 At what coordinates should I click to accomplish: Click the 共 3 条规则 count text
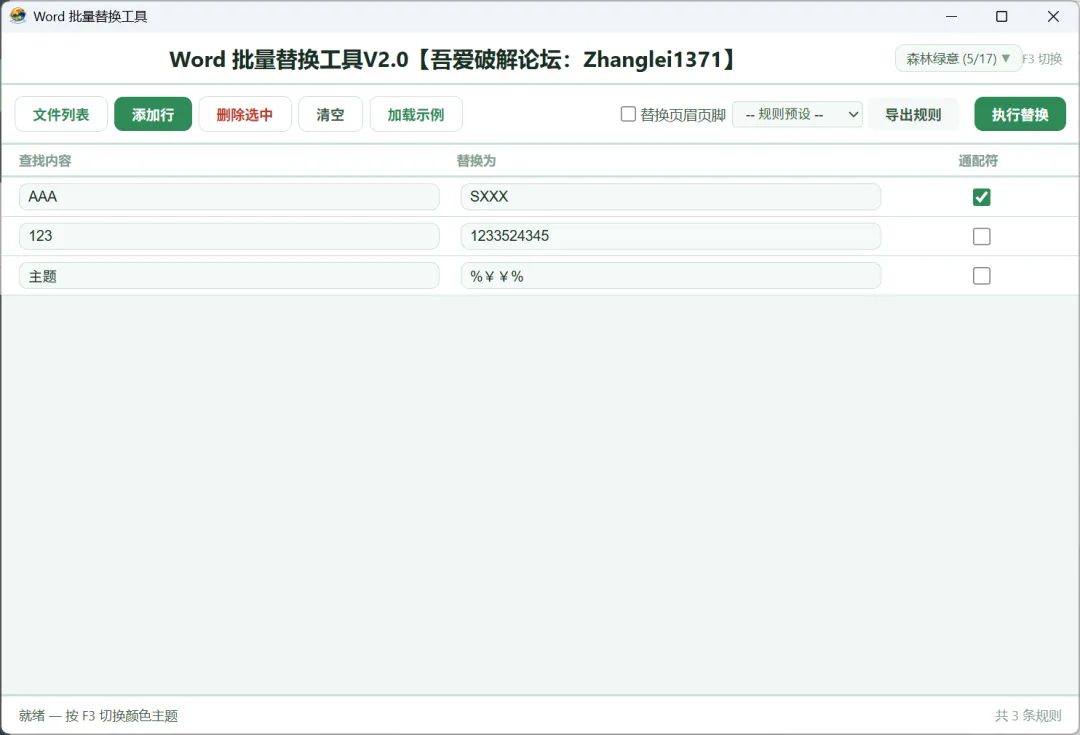(x=1028, y=716)
